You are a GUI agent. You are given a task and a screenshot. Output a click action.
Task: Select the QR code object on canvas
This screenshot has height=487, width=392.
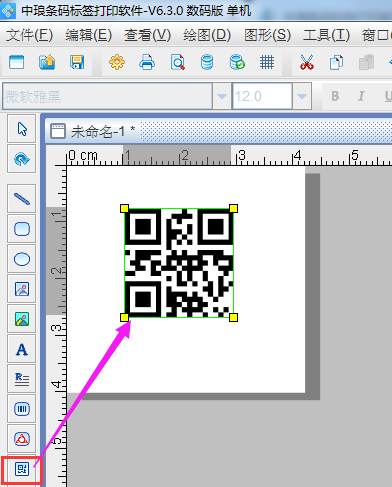point(179,263)
